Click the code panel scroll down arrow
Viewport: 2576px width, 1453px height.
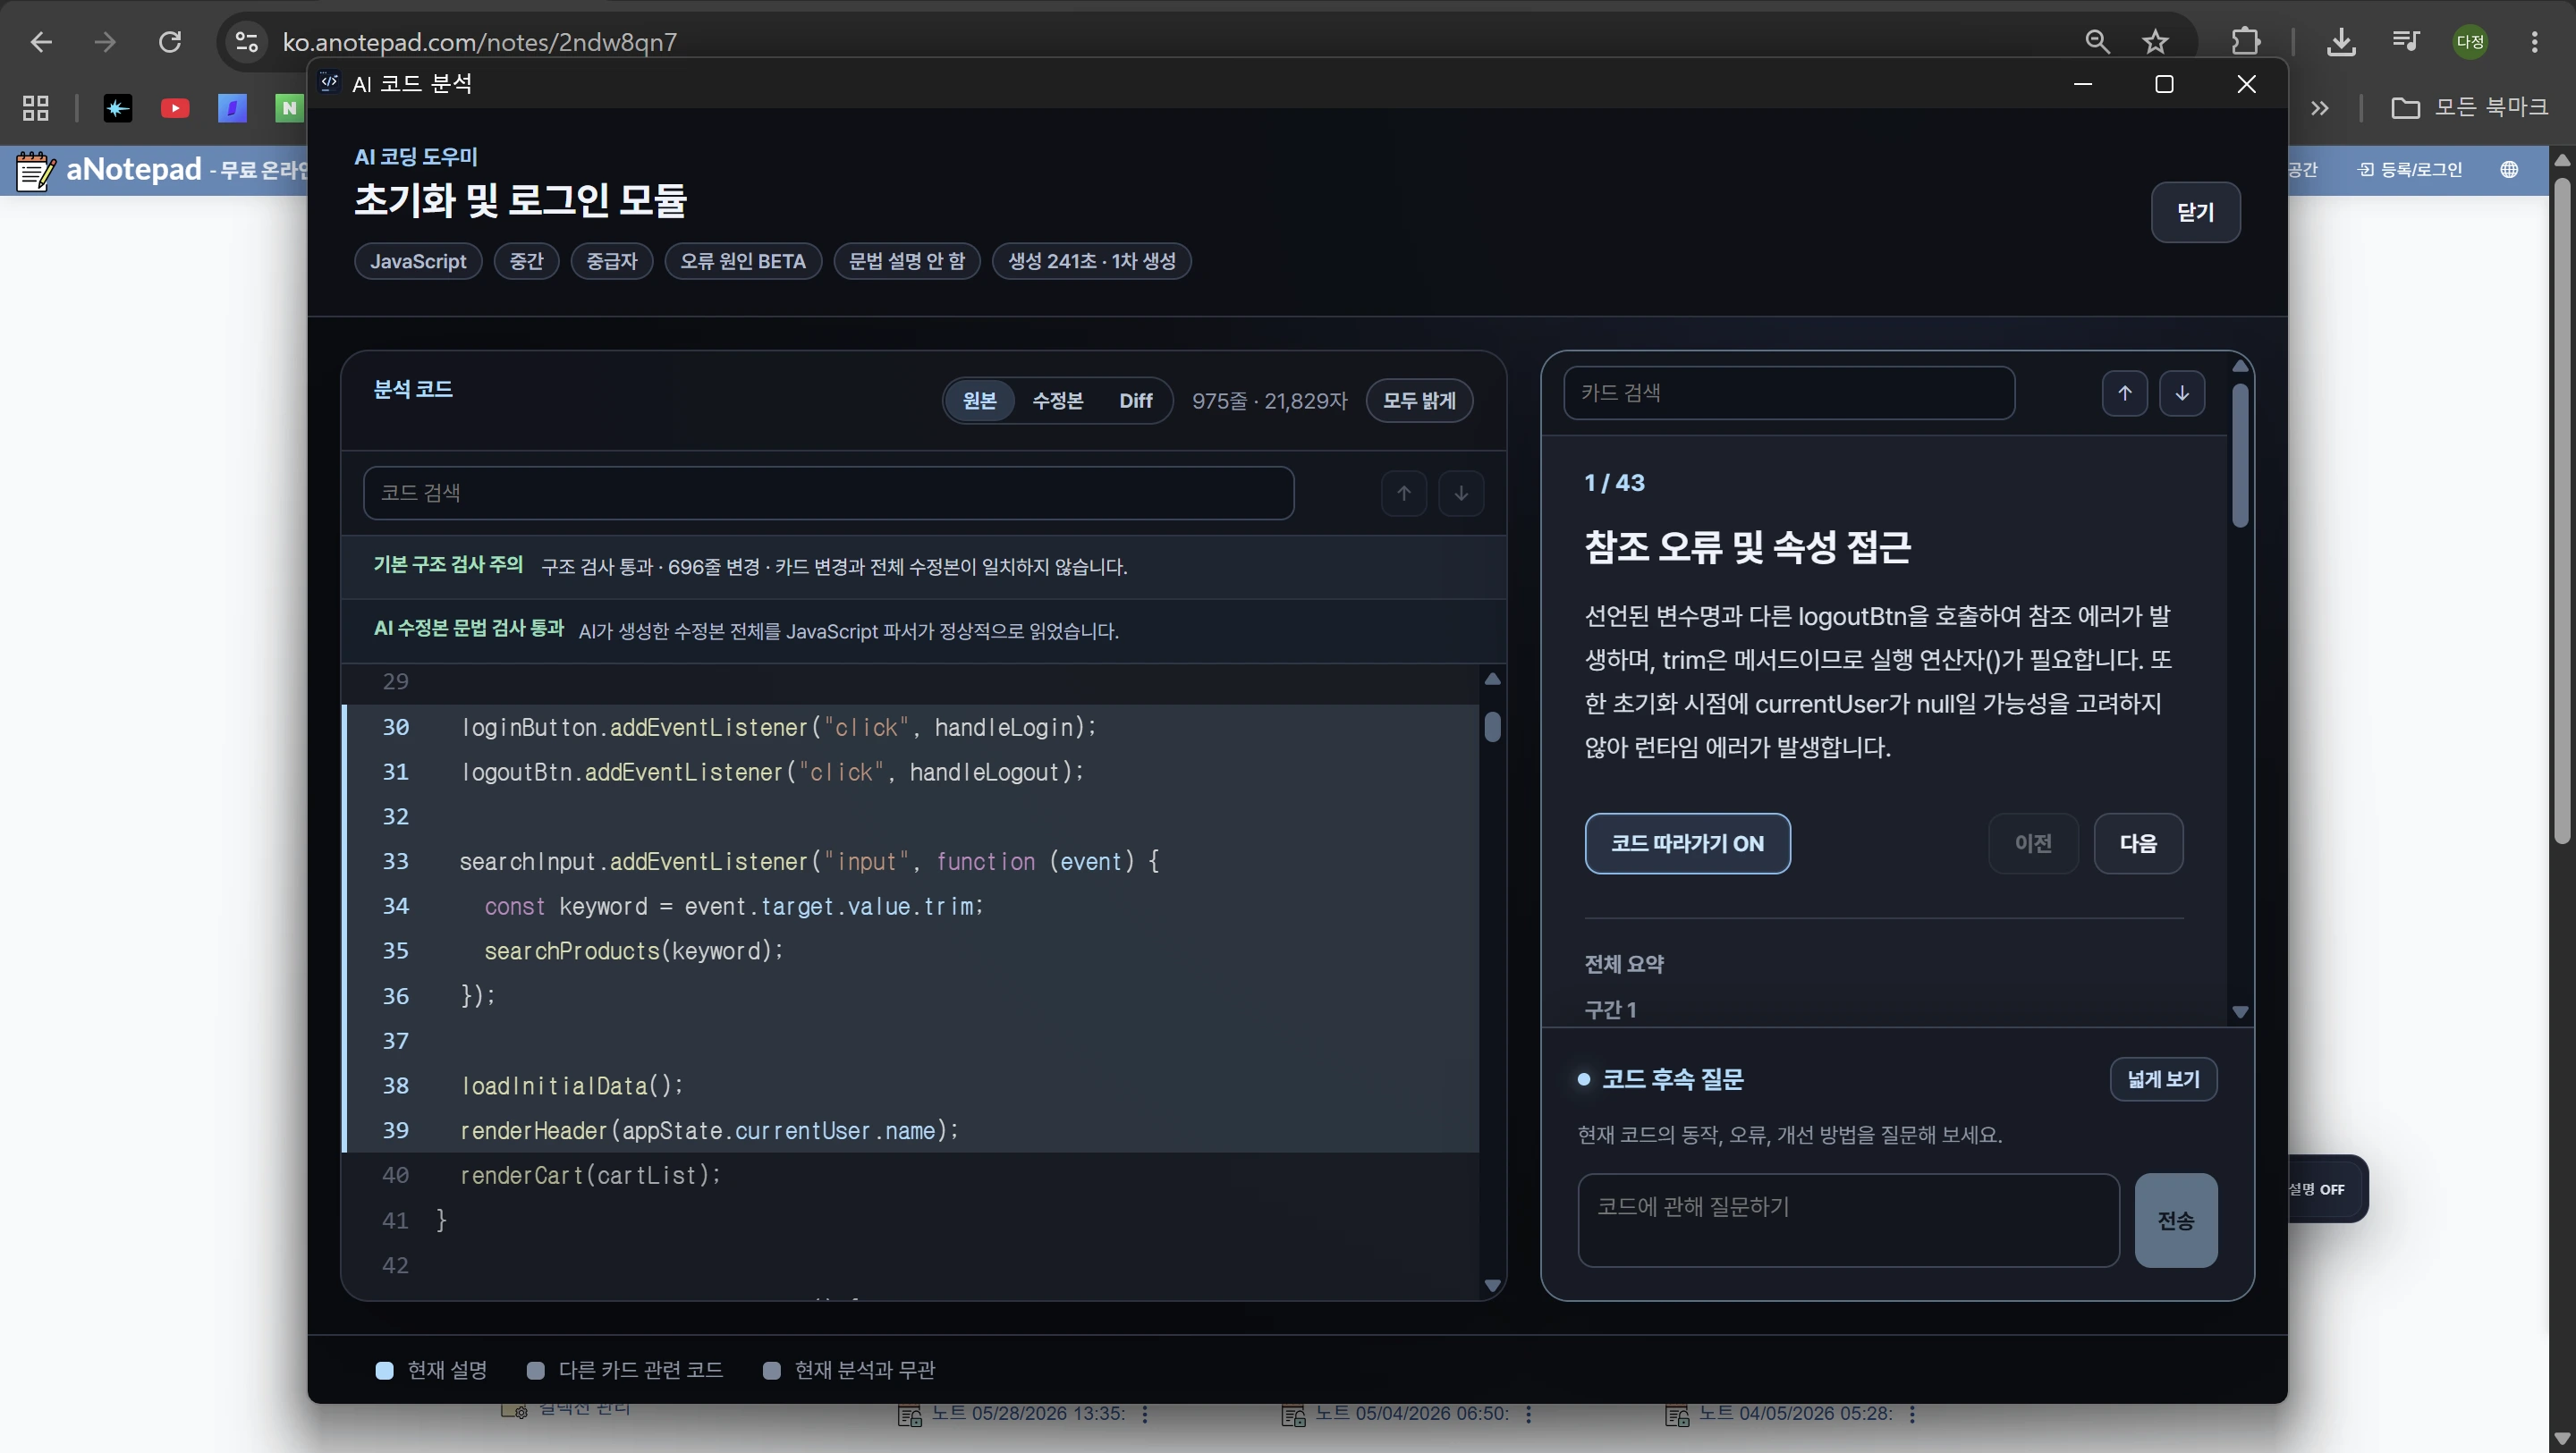[x=1492, y=1286]
